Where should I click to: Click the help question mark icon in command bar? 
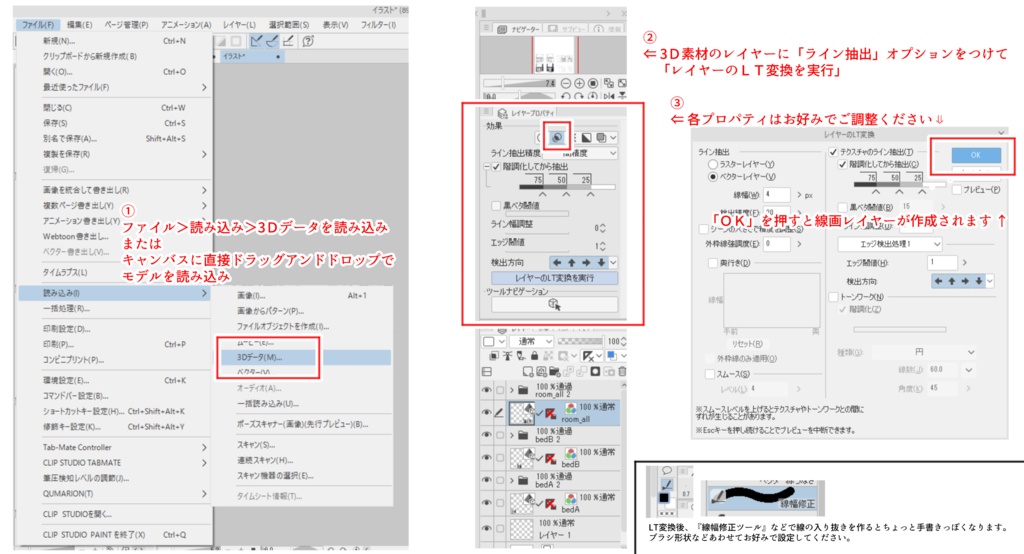[x=308, y=41]
